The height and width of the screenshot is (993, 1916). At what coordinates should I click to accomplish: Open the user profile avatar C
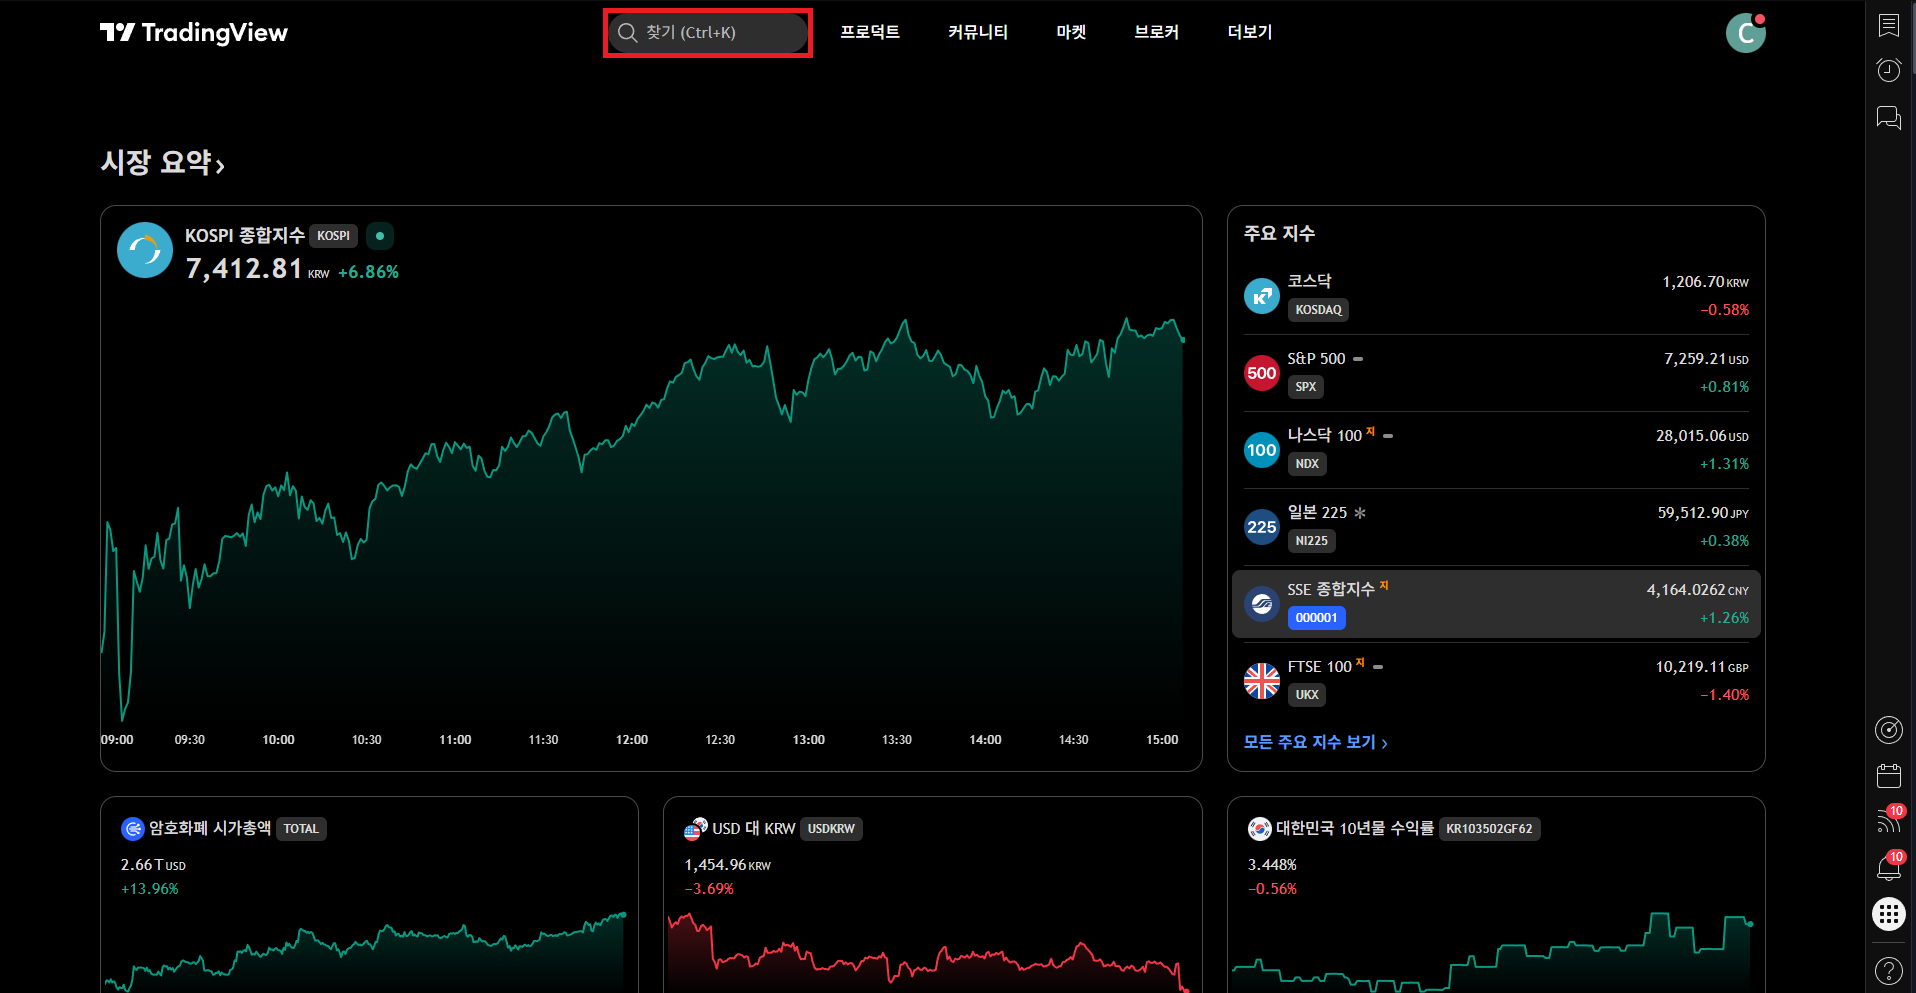pyautogui.click(x=1746, y=33)
